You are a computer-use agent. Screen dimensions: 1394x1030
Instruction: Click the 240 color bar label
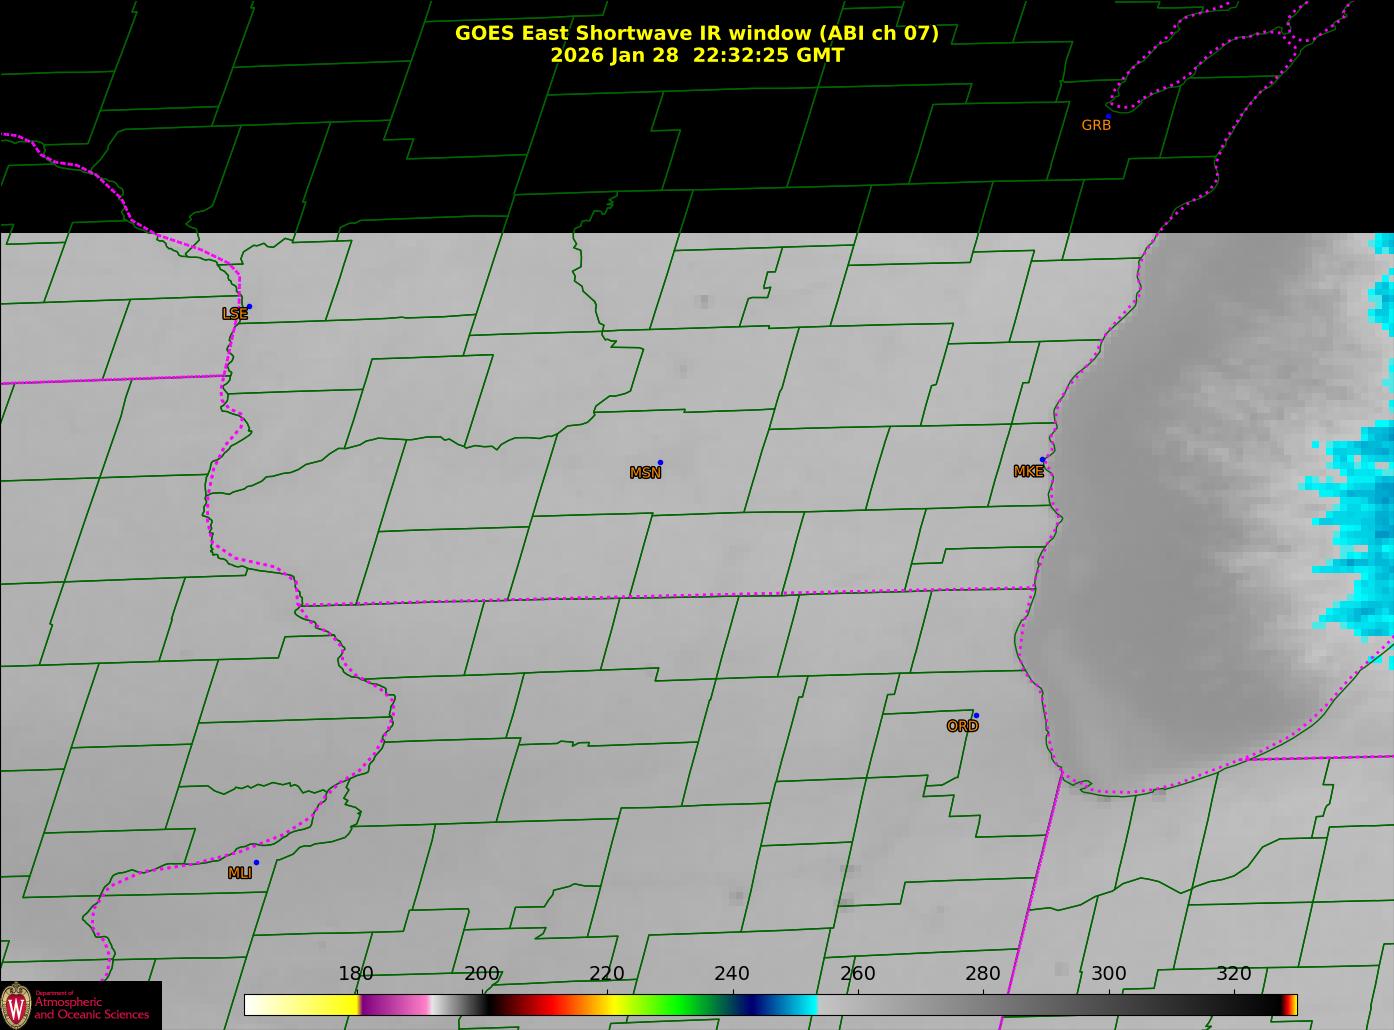pos(732,974)
